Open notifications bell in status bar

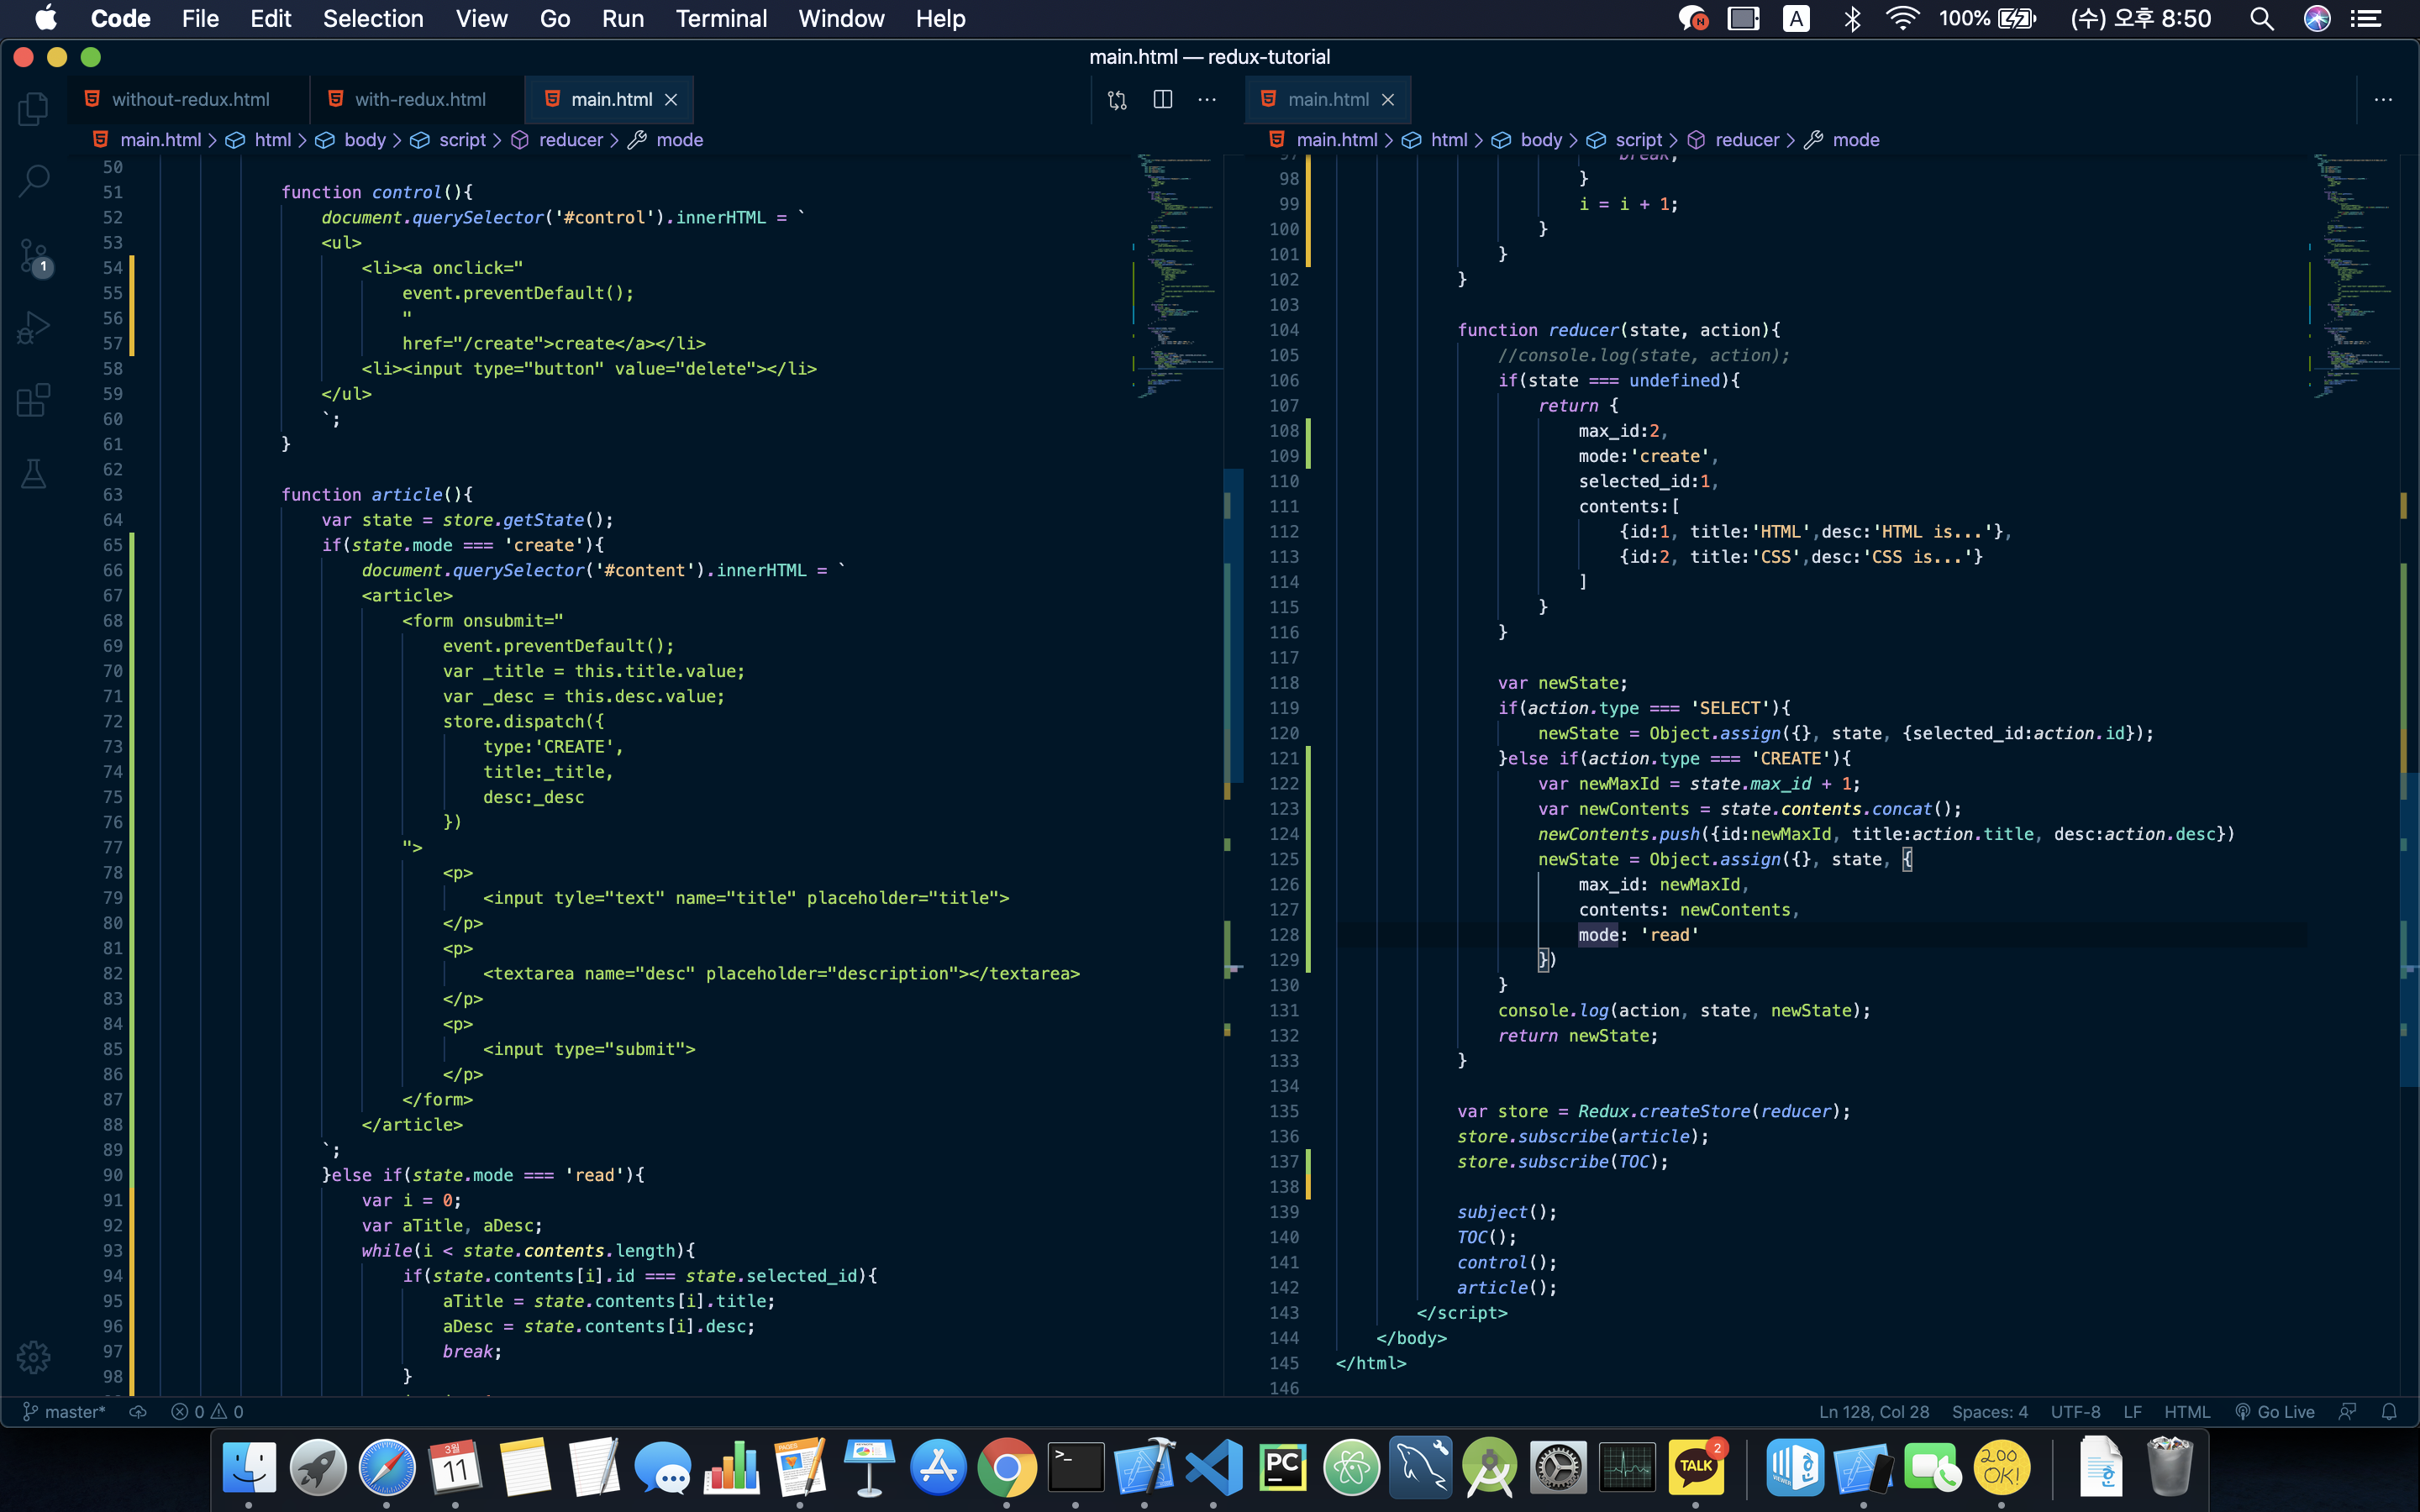2388,1411
